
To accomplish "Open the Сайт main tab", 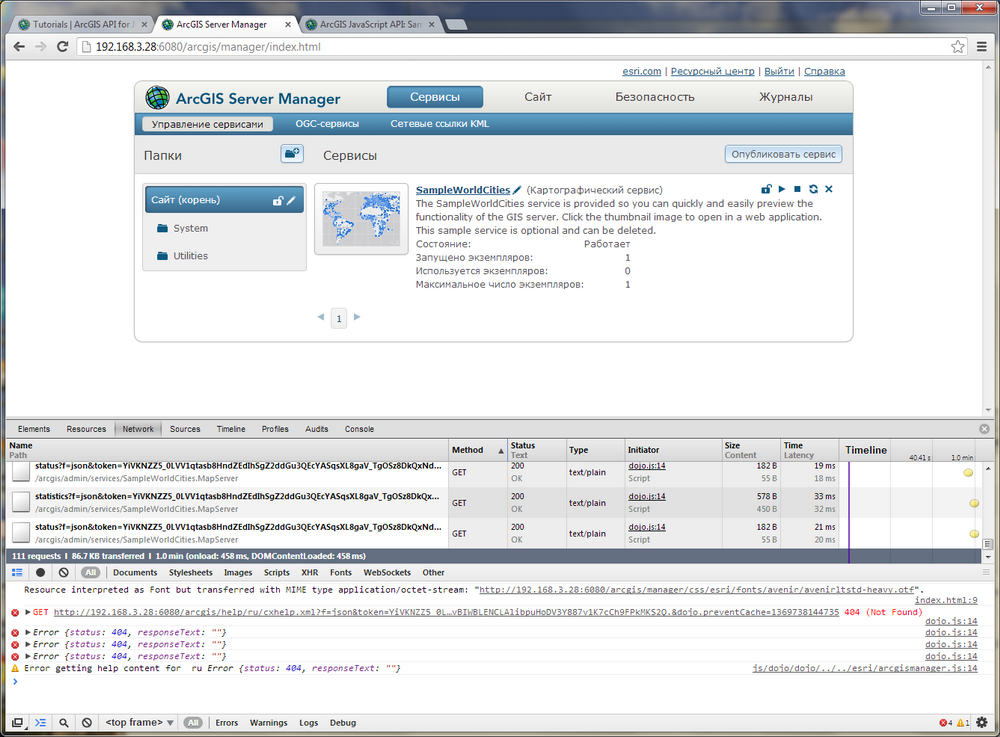I will pyautogui.click(x=538, y=97).
